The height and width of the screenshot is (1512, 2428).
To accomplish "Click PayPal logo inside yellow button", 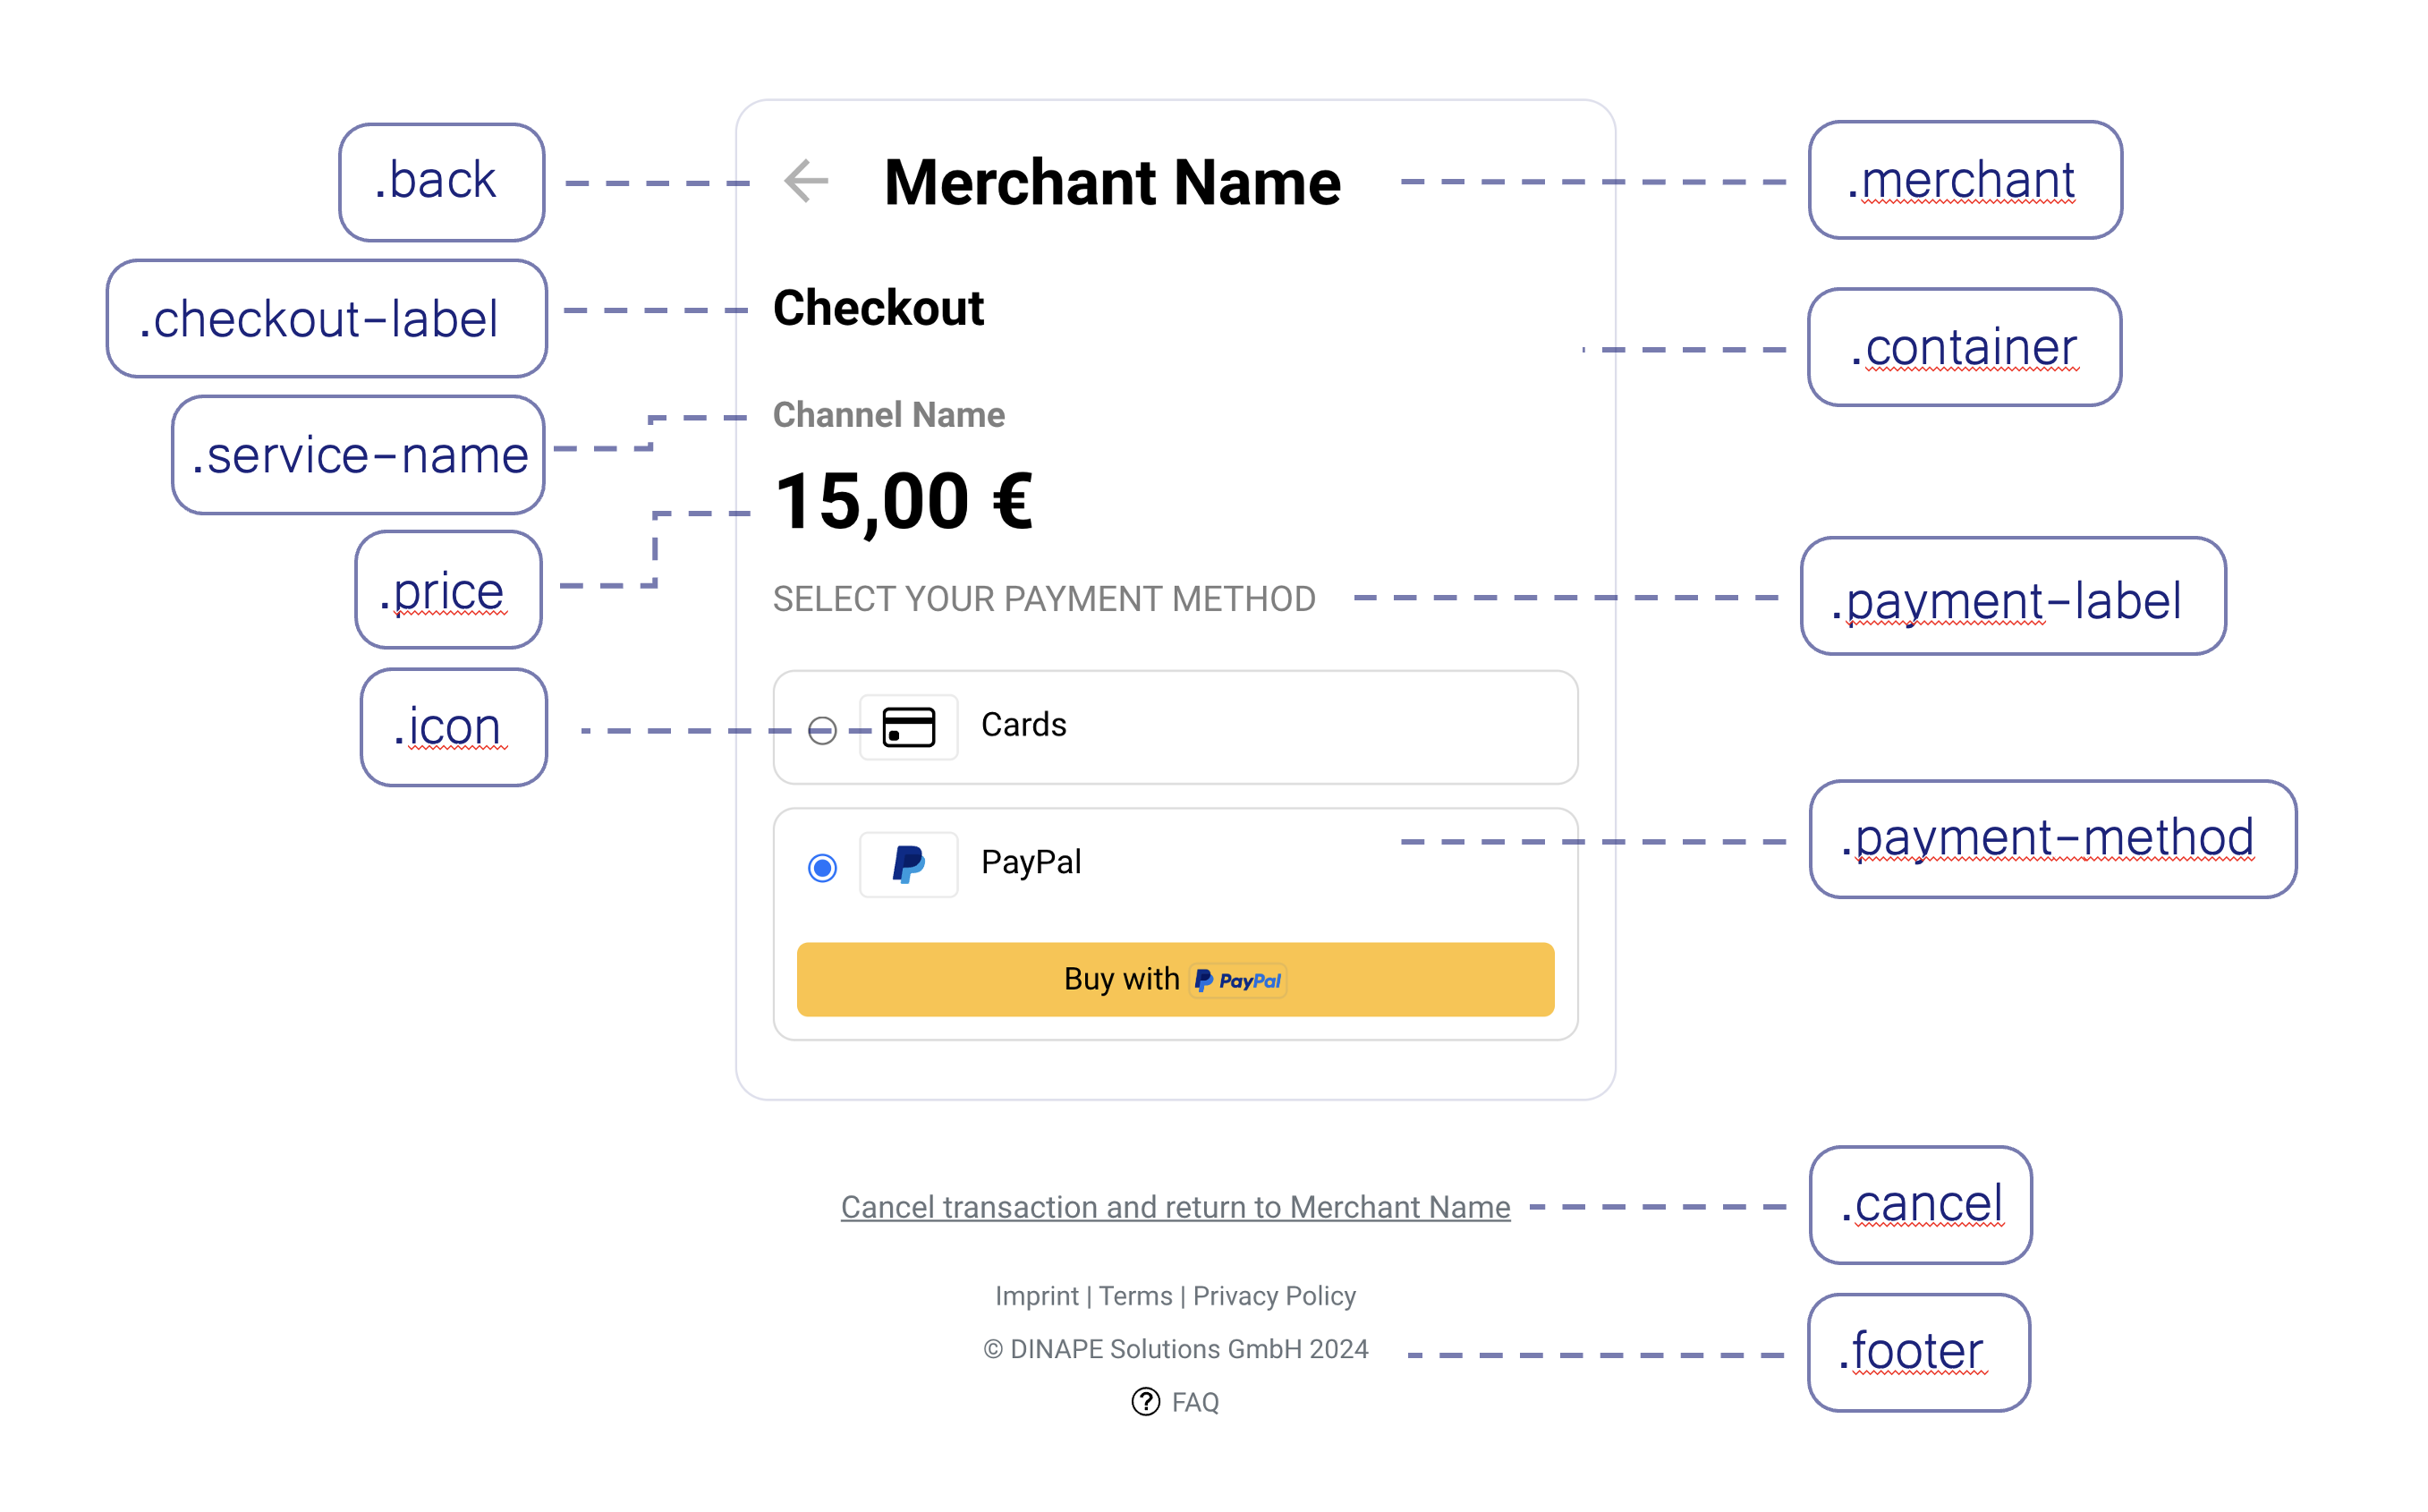I will click(1238, 980).
